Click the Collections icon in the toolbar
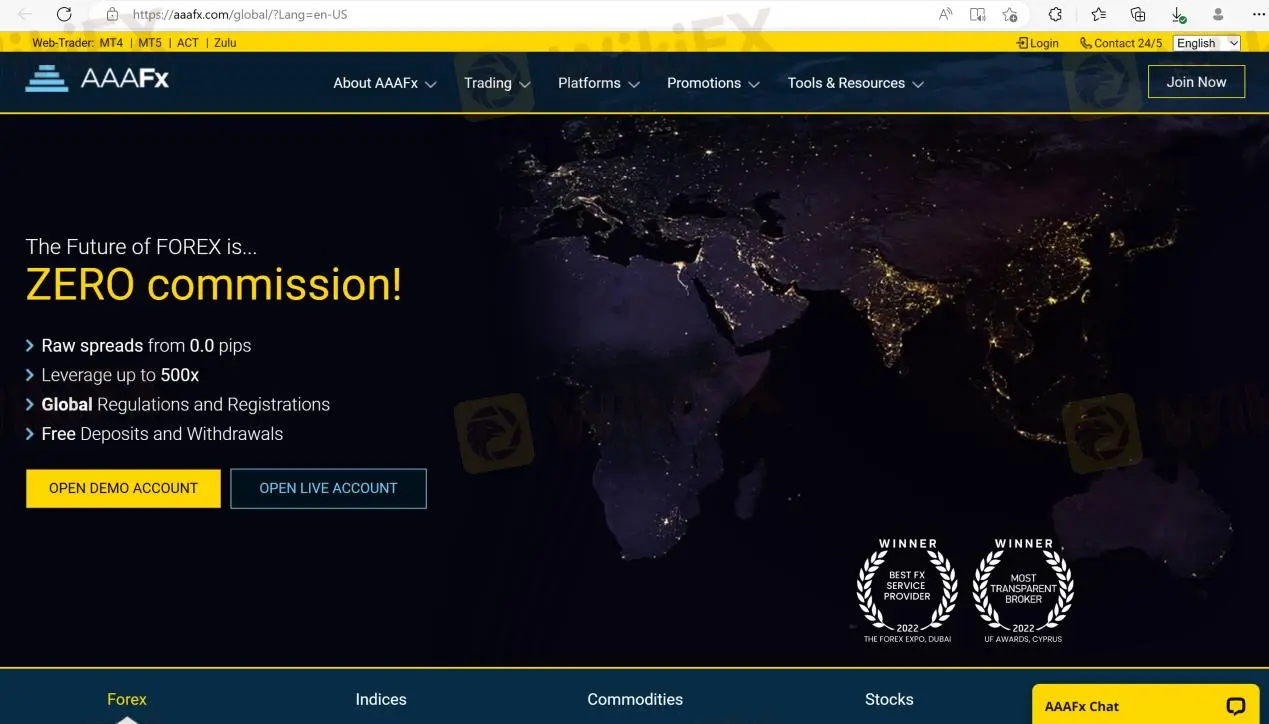Image resolution: width=1269 pixels, height=724 pixels. [1137, 14]
